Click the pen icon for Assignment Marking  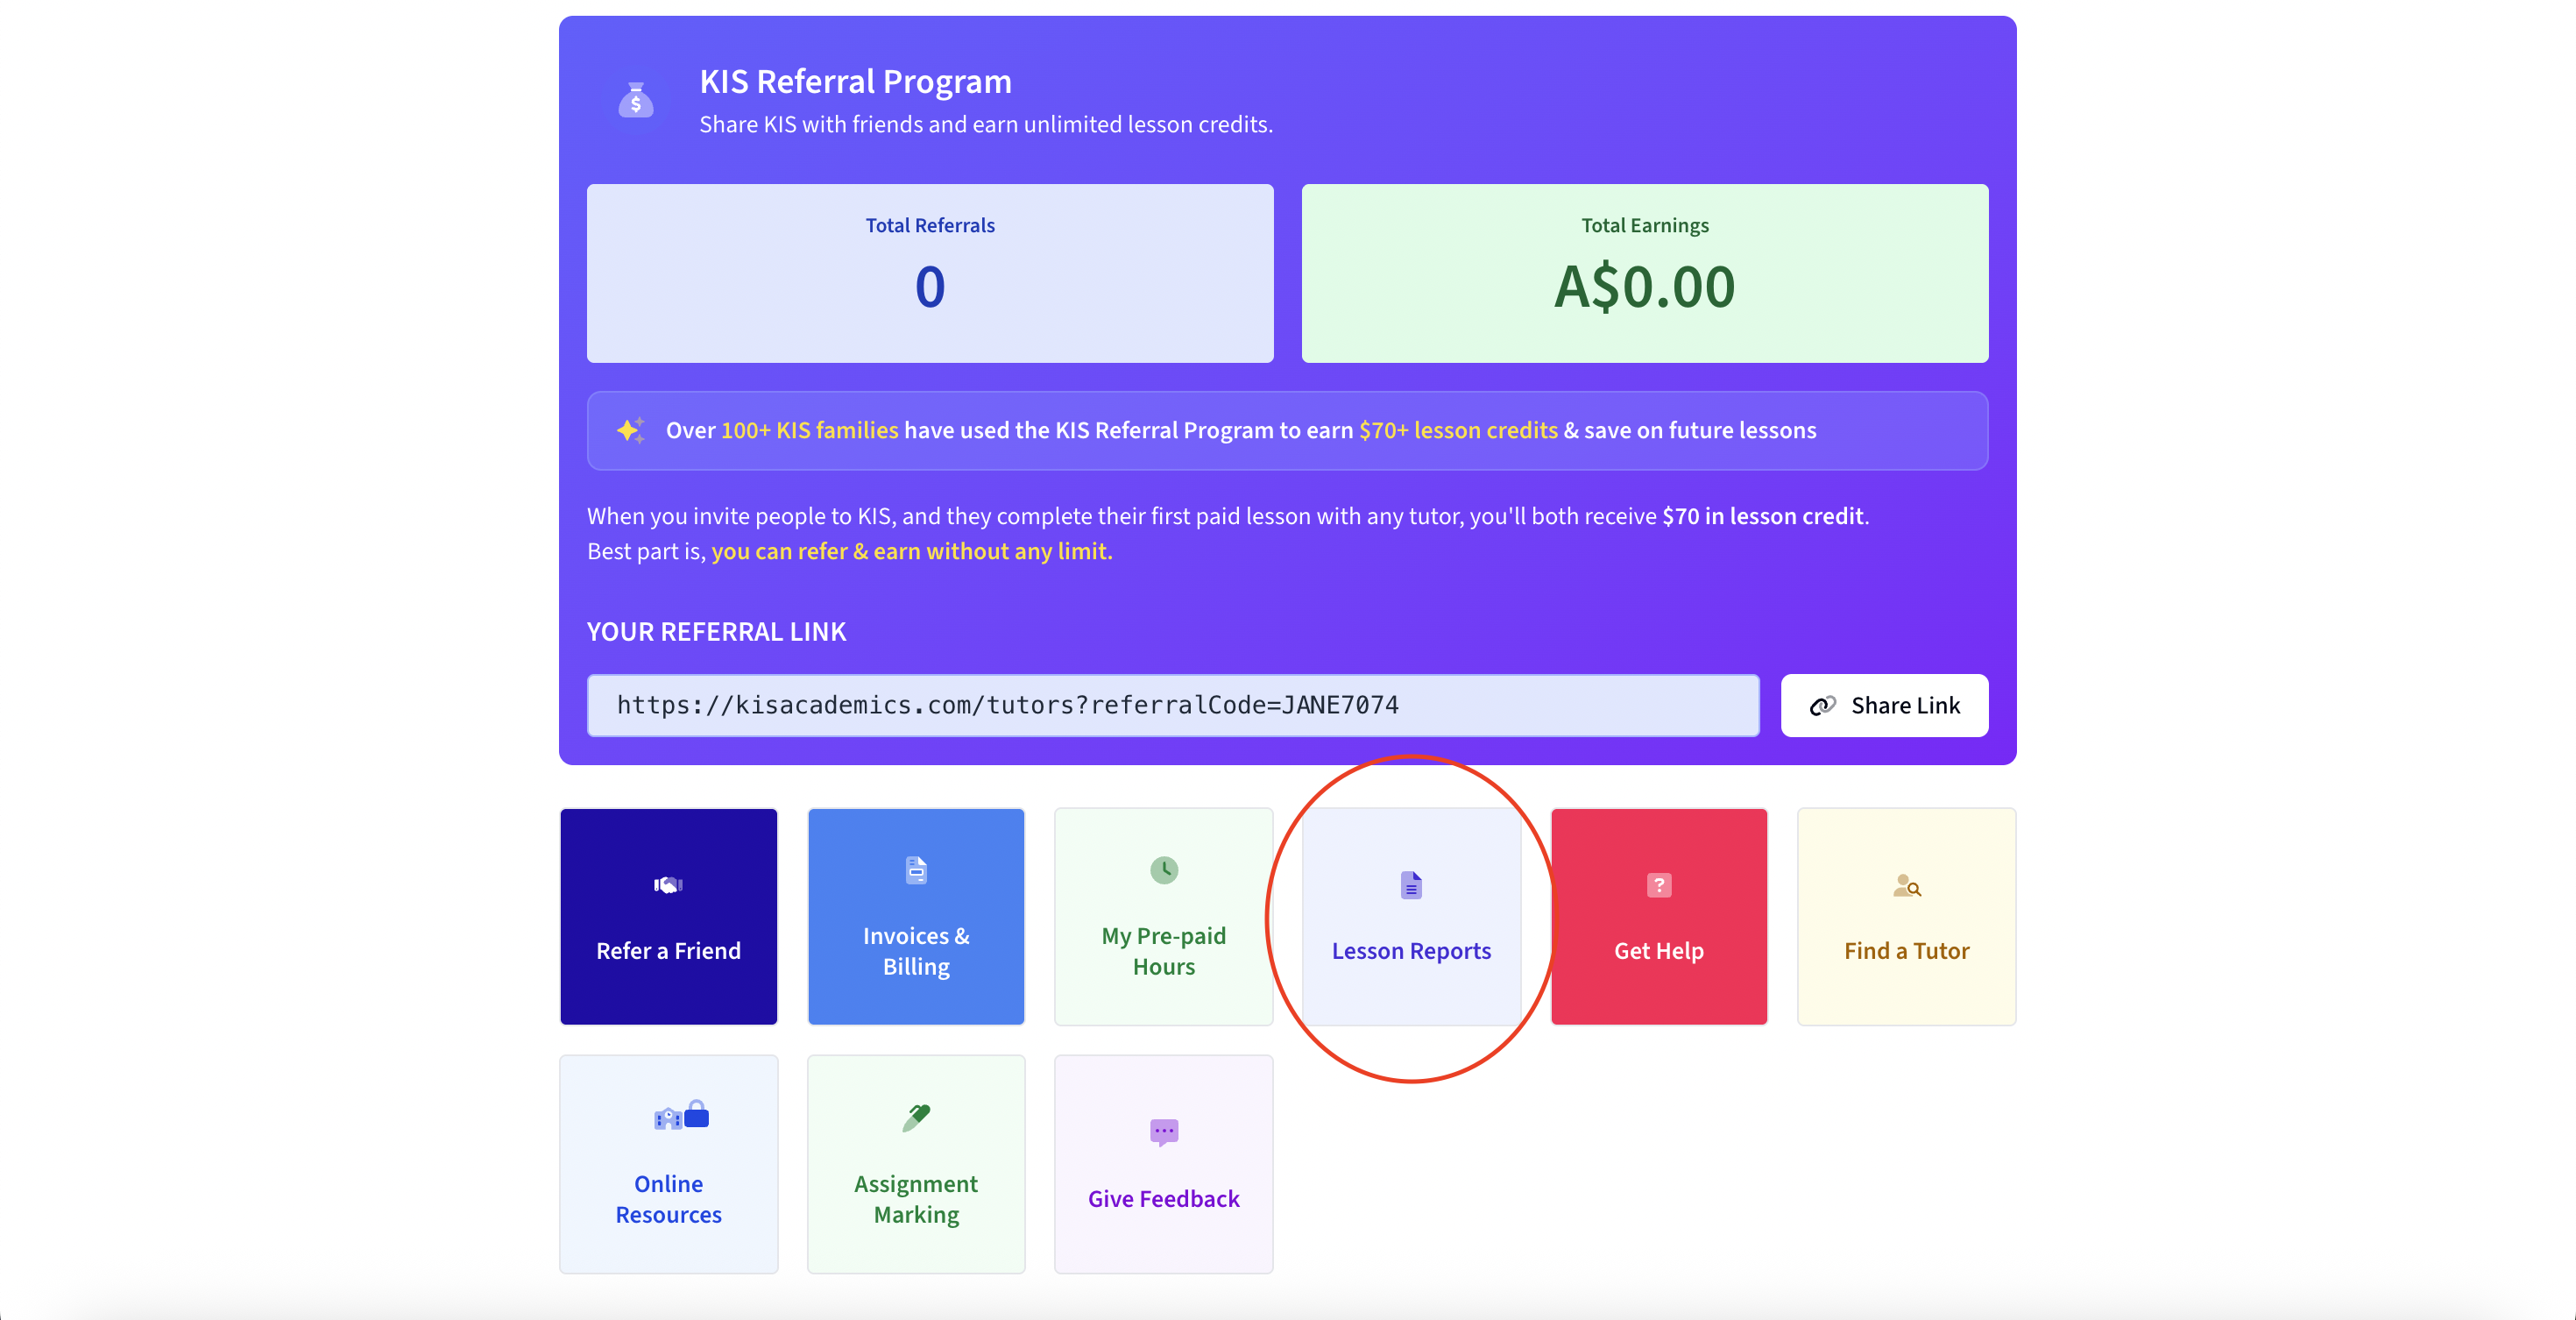coord(916,1117)
